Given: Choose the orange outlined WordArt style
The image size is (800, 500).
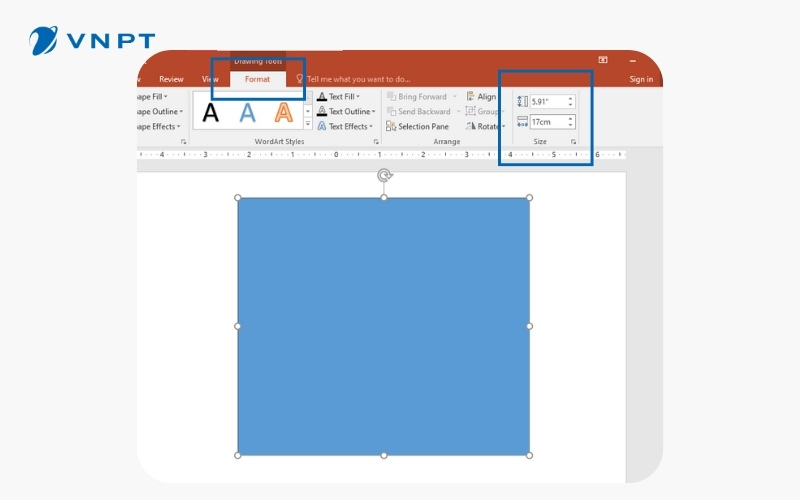Looking at the screenshot, I should pyautogui.click(x=285, y=113).
